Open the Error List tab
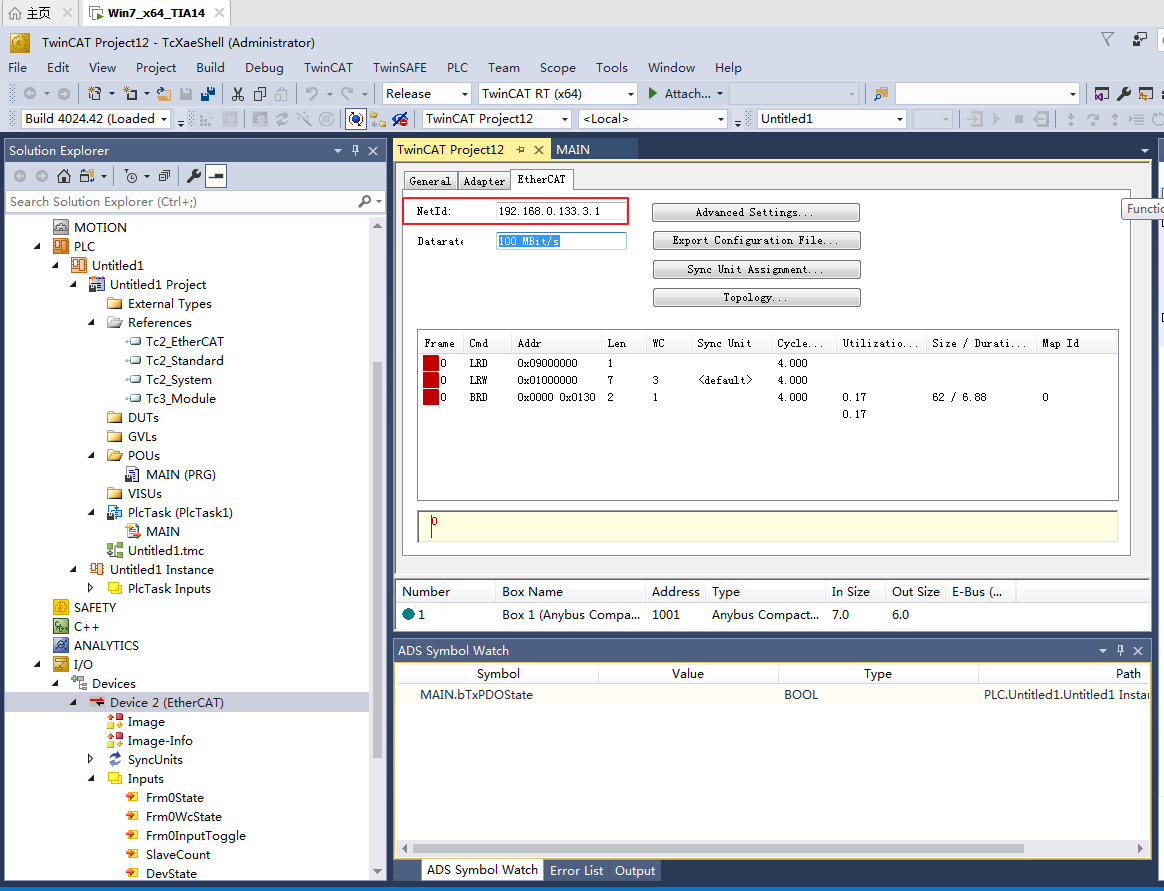Image resolution: width=1164 pixels, height=891 pixels. click(x=576, y=870)
